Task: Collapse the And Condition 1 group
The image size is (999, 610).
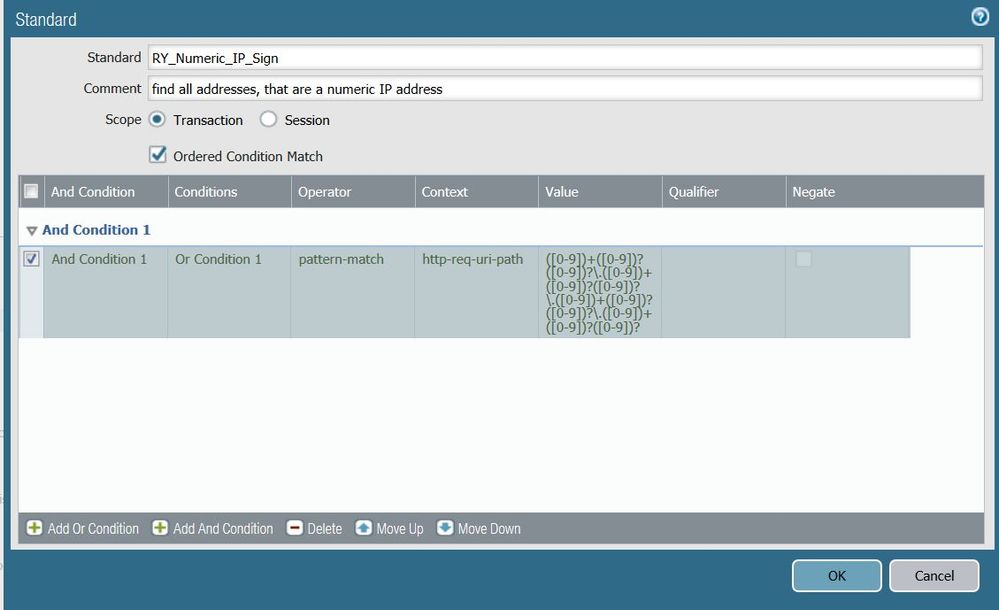Action: coord(32,230)
